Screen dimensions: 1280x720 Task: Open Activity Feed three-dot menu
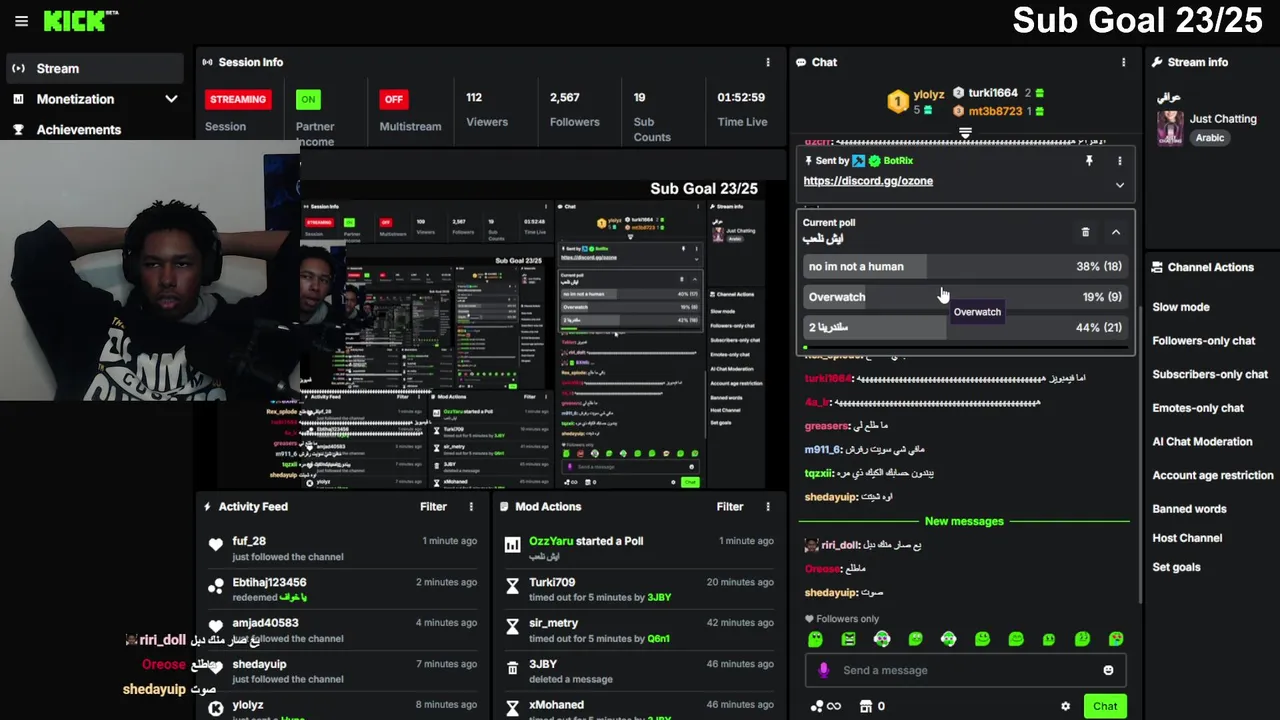[471, 507]
